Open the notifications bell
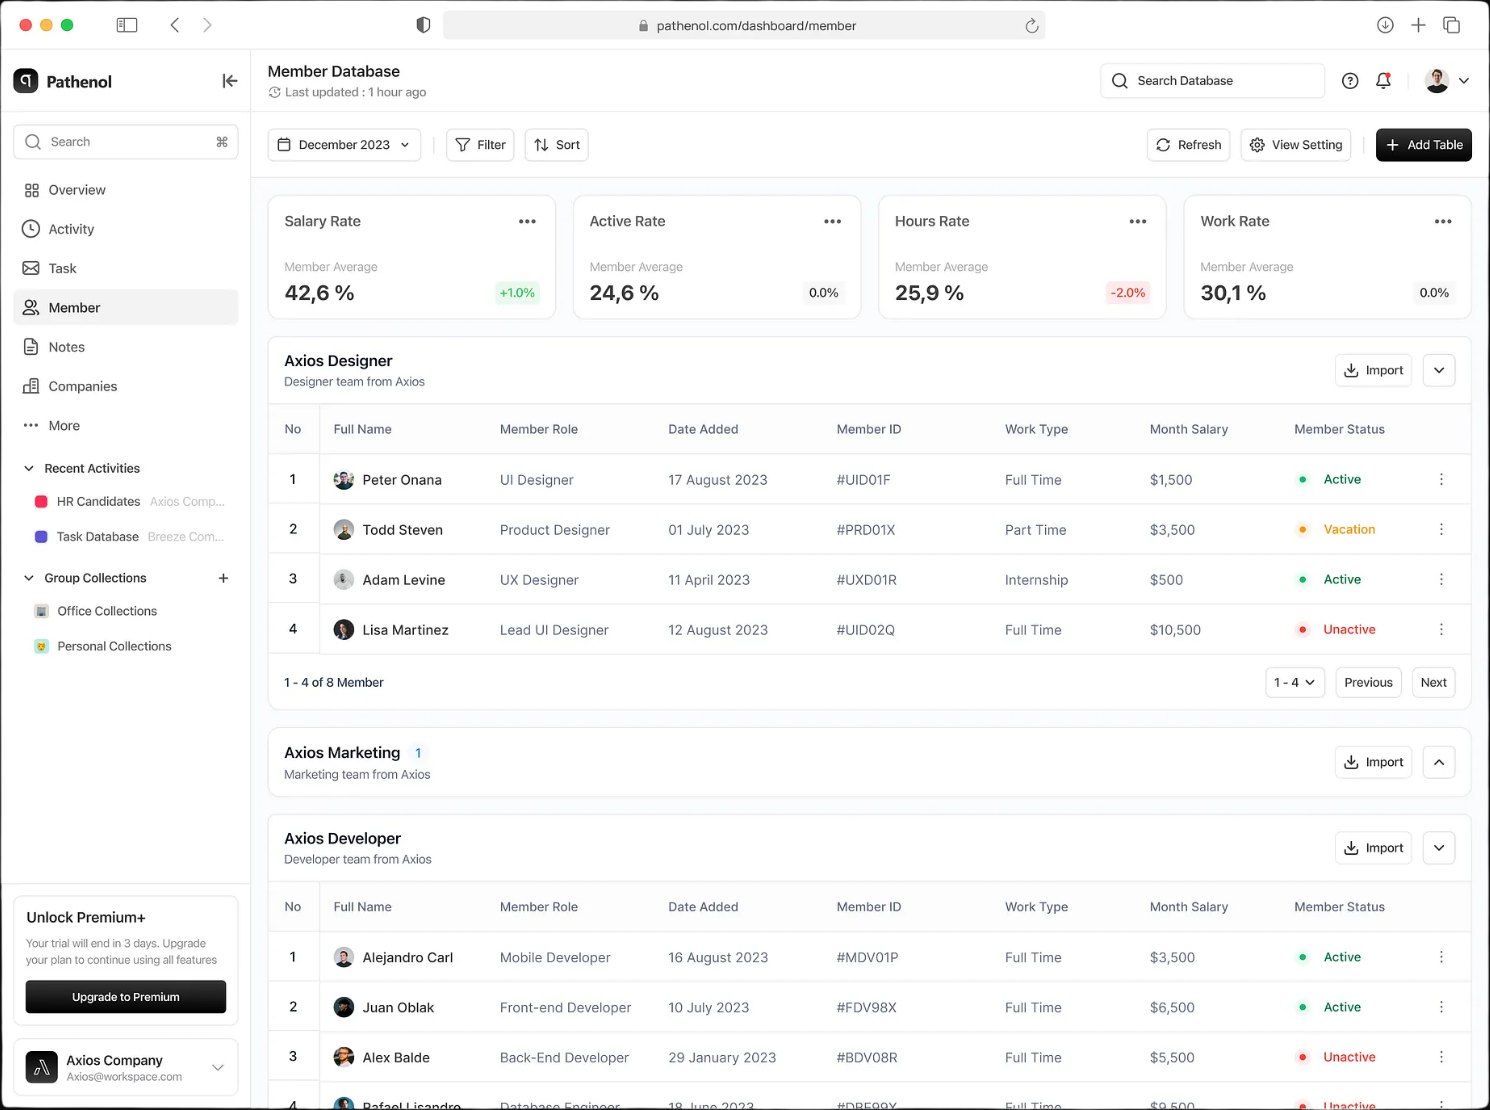Screen dimensions: 1490x1110 (1383, 81)
